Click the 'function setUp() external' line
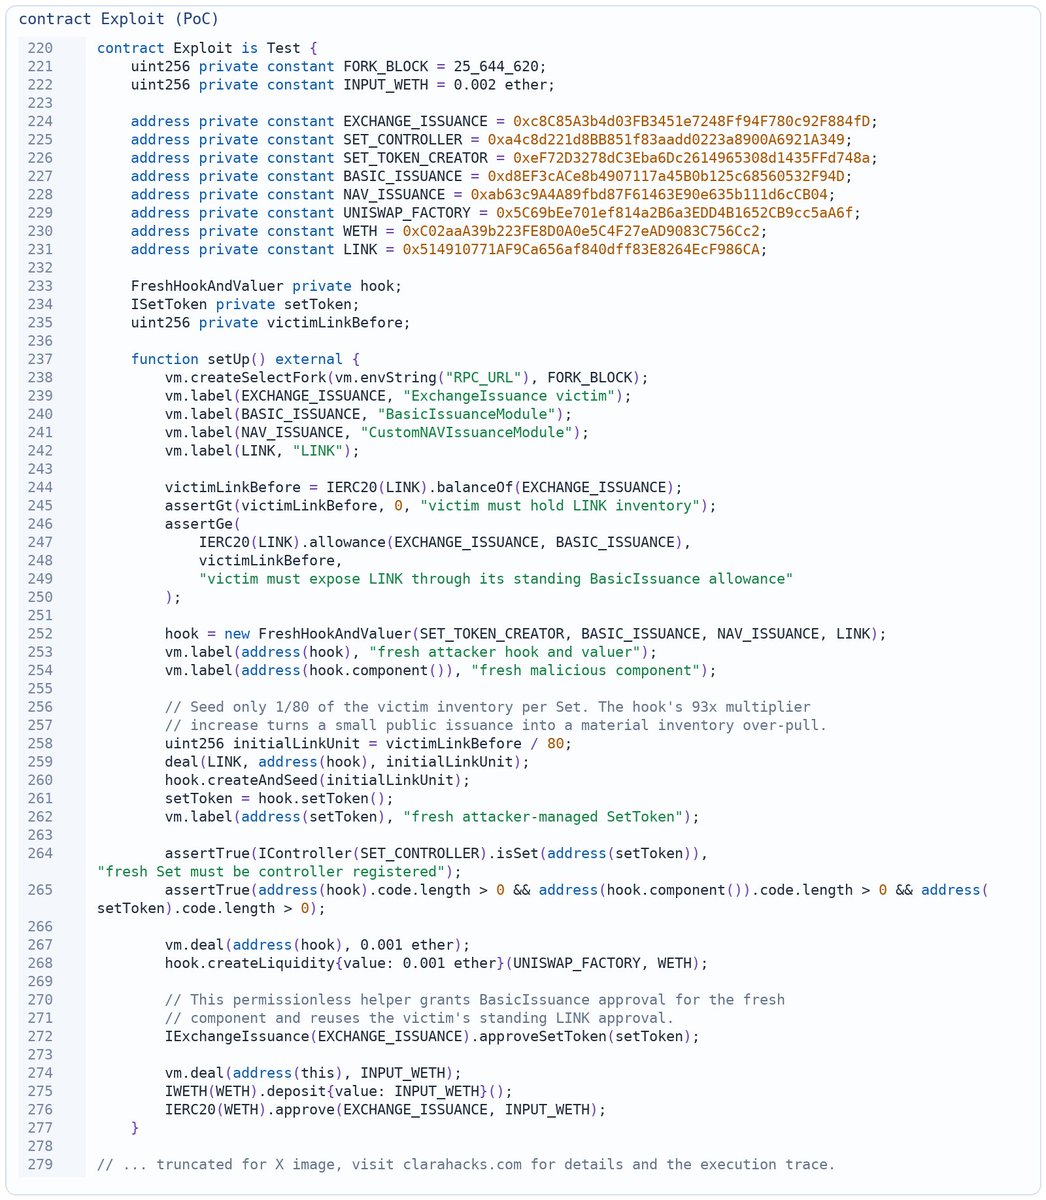The width and height of the screenshot is (1046, 1200). (245, 359)
